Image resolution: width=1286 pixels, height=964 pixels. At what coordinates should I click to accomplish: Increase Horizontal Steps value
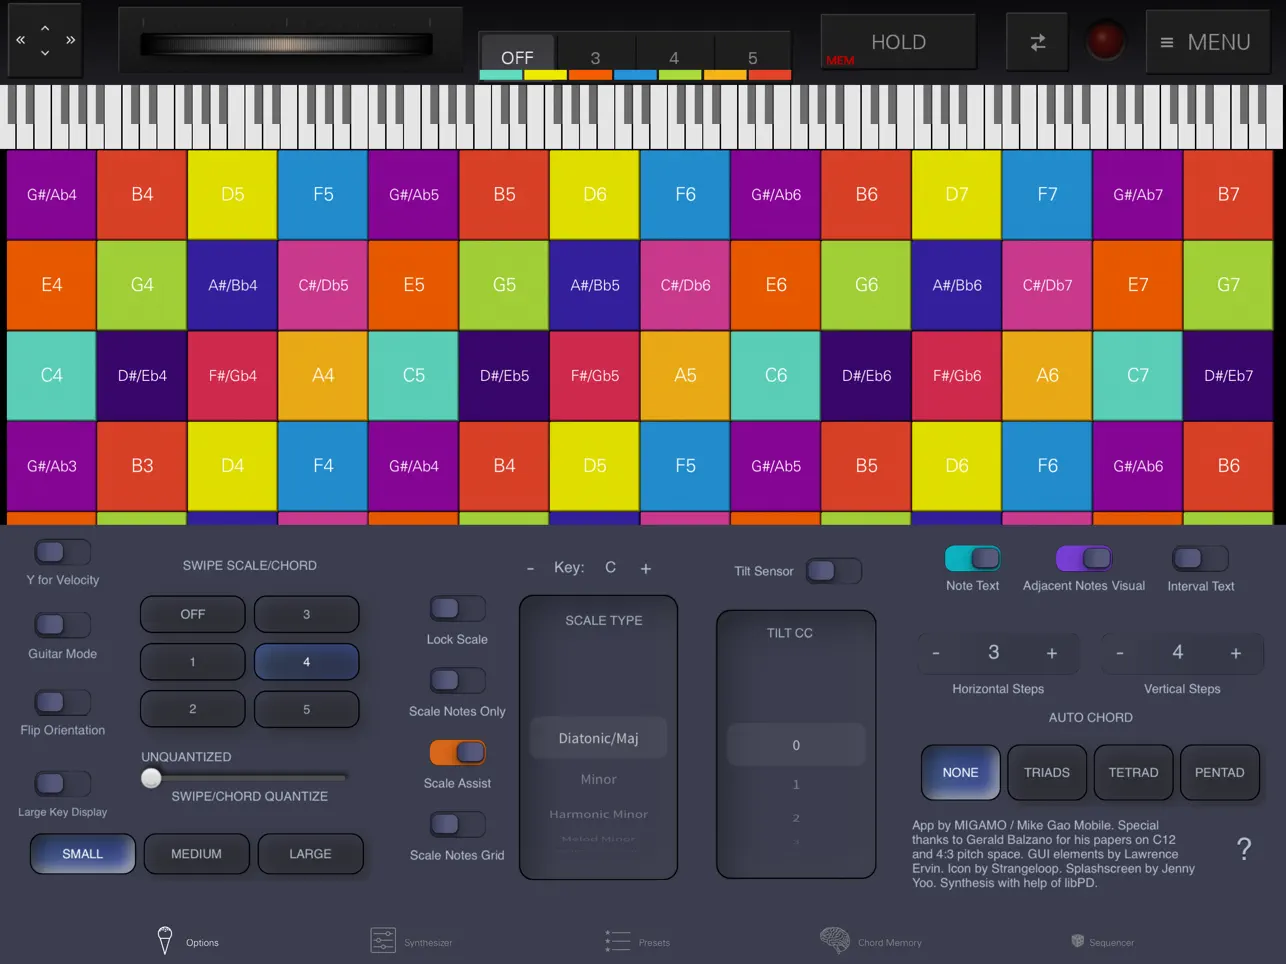click(x=1052, y=653)
